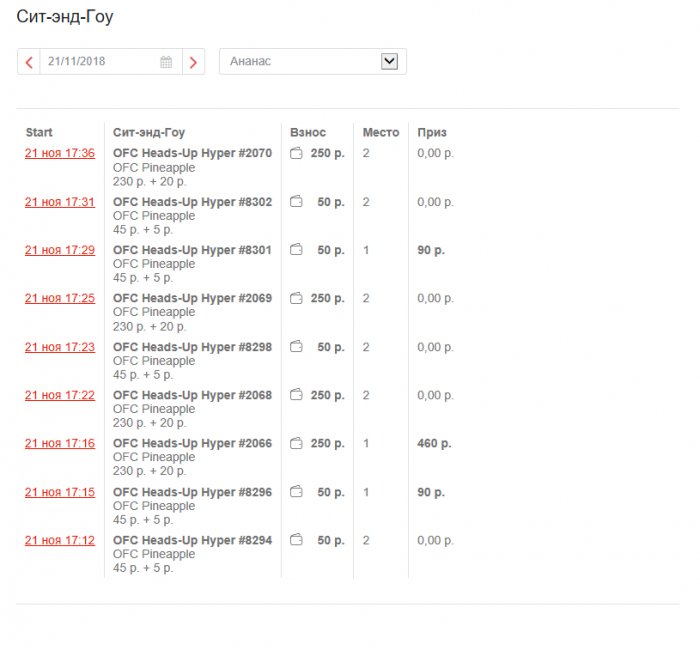Click place value 2 in #2068 row
This screenshot has width=700, height=650.
[366, 395]
